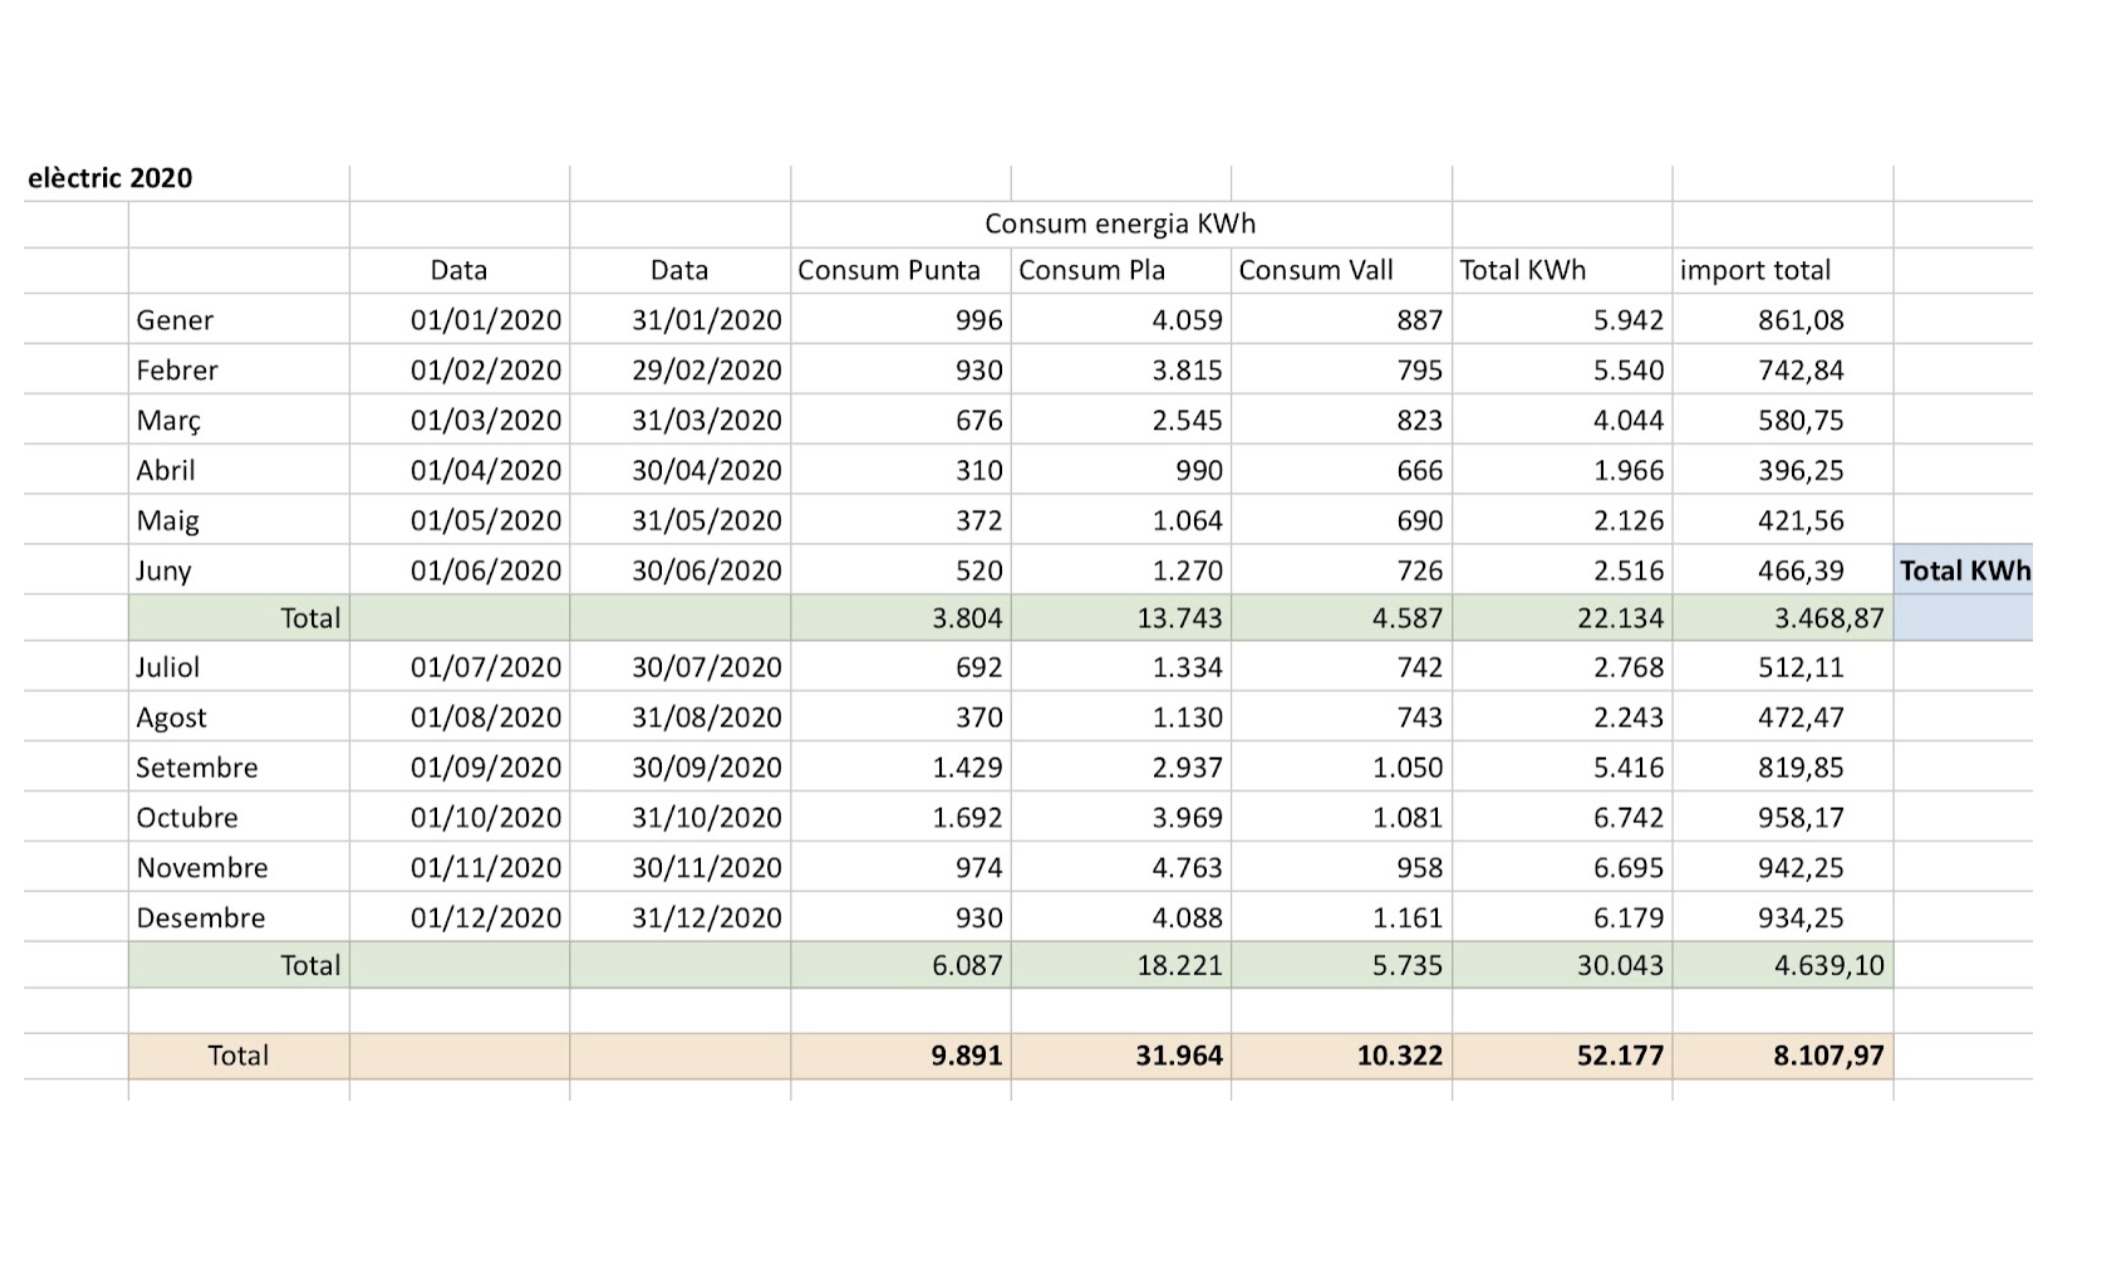Click the blue cell under 'Total KWh'
Image resolution: width=2126 pixels, height=1272 pixels.
tap(1962, 618)
